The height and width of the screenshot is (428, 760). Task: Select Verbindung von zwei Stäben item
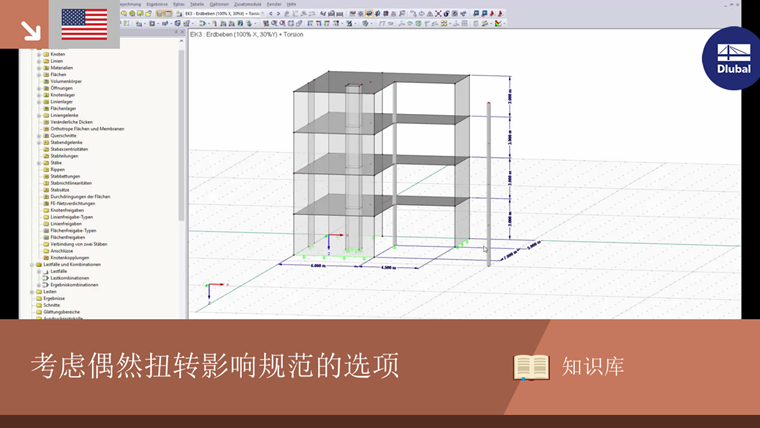point(79,244)
